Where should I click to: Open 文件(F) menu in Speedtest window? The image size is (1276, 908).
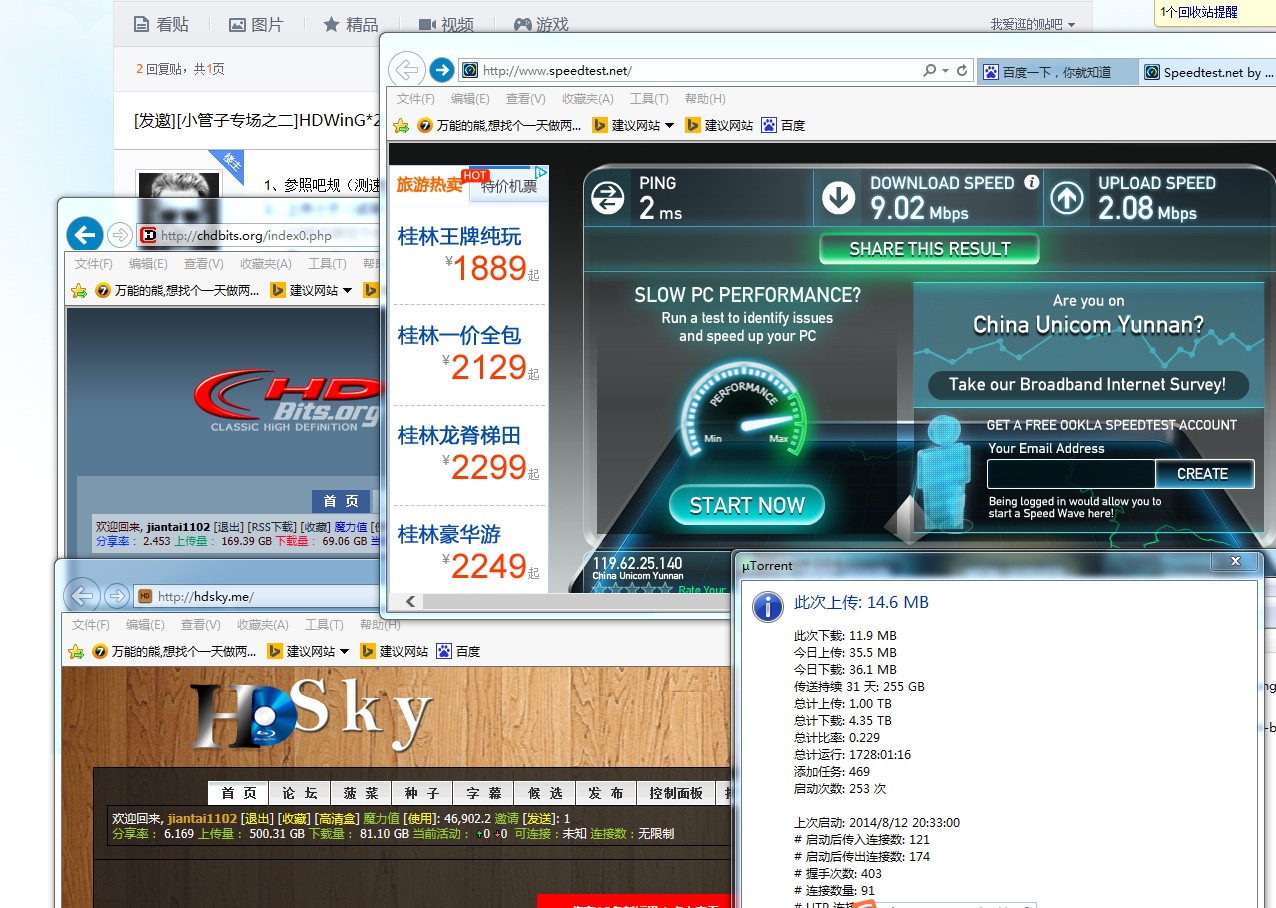[416, 98]
